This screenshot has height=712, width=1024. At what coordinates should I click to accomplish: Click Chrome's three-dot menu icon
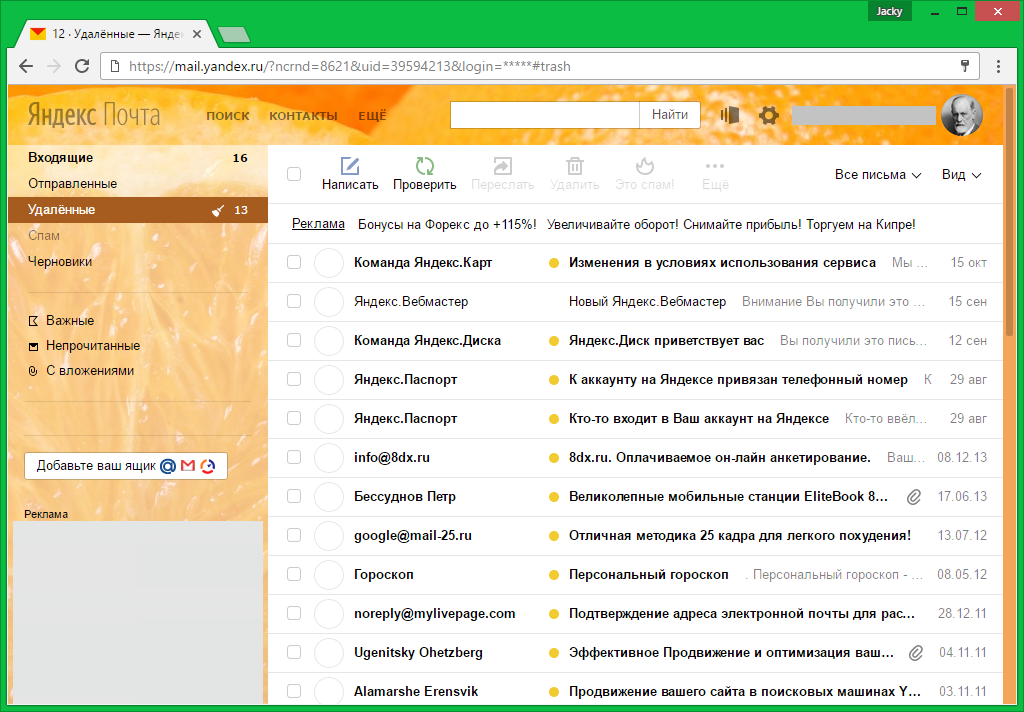(x=998, y=67)
